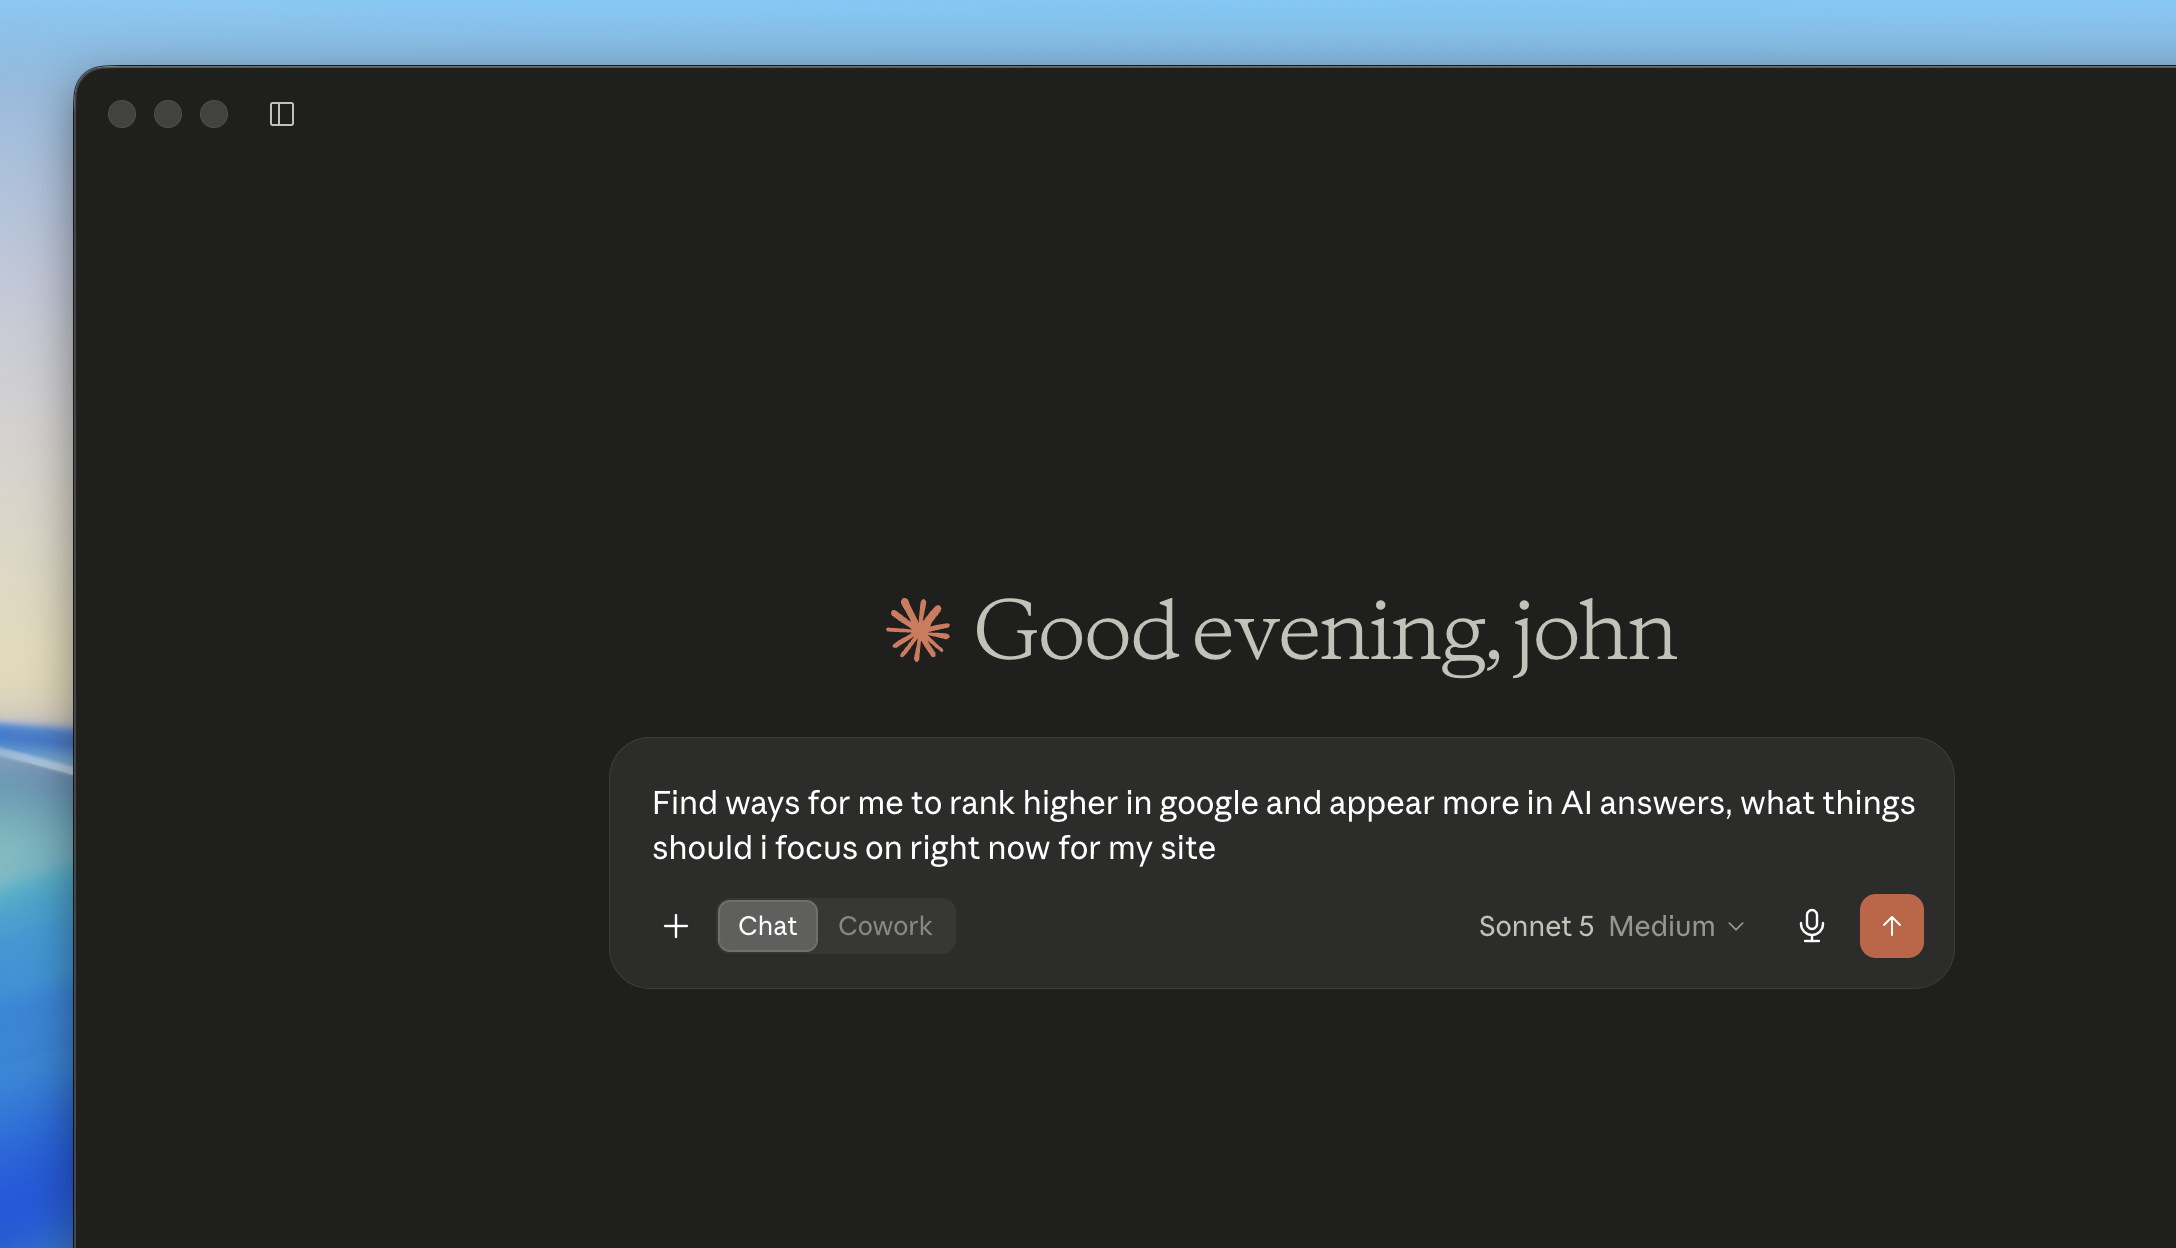Viewport: 2176px width, 1248px height.
Task: Switch to Cowork mode
Action: [885, 926]
